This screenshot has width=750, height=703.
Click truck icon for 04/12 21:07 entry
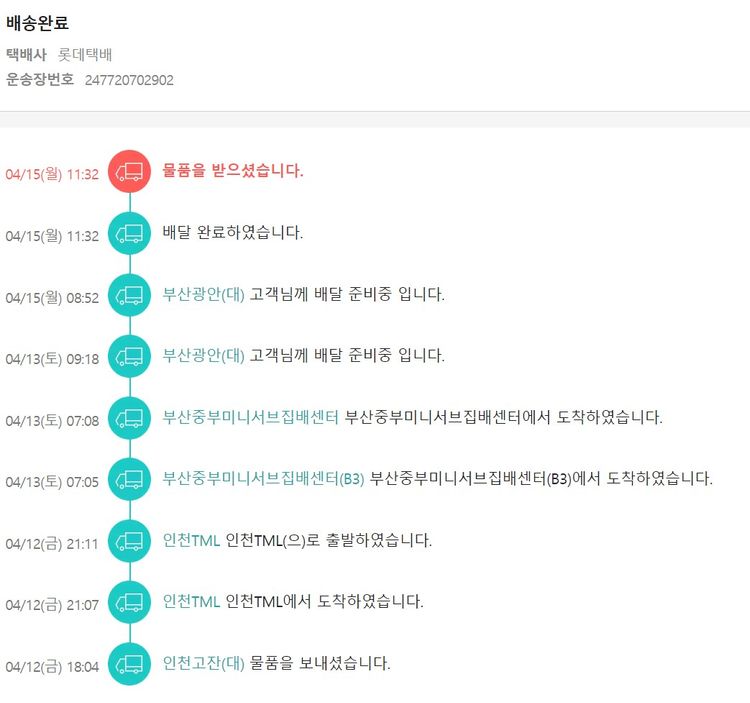pos(129,602)
